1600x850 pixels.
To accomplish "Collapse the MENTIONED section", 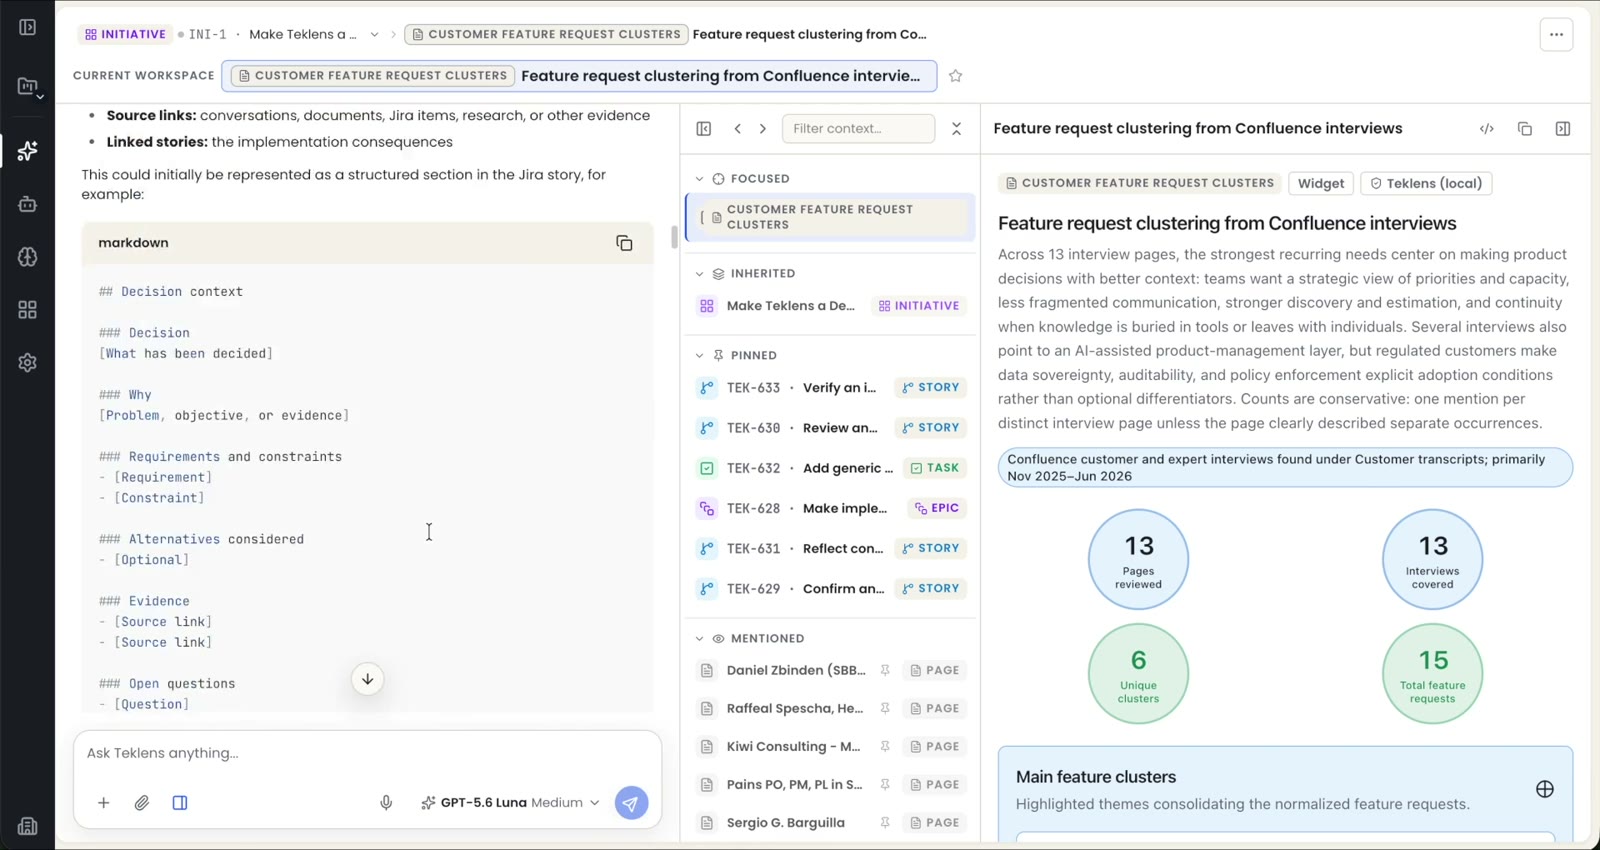I will [699, 639].
